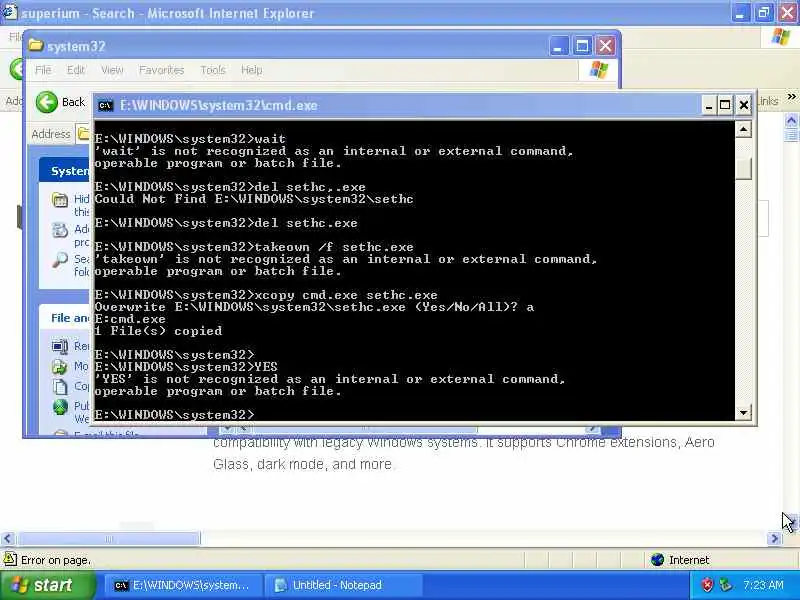Screen dimensions: 800x600
Task: Click the Search for files magnifier icon
Action: pyautogui.click(x=60, y=260)
